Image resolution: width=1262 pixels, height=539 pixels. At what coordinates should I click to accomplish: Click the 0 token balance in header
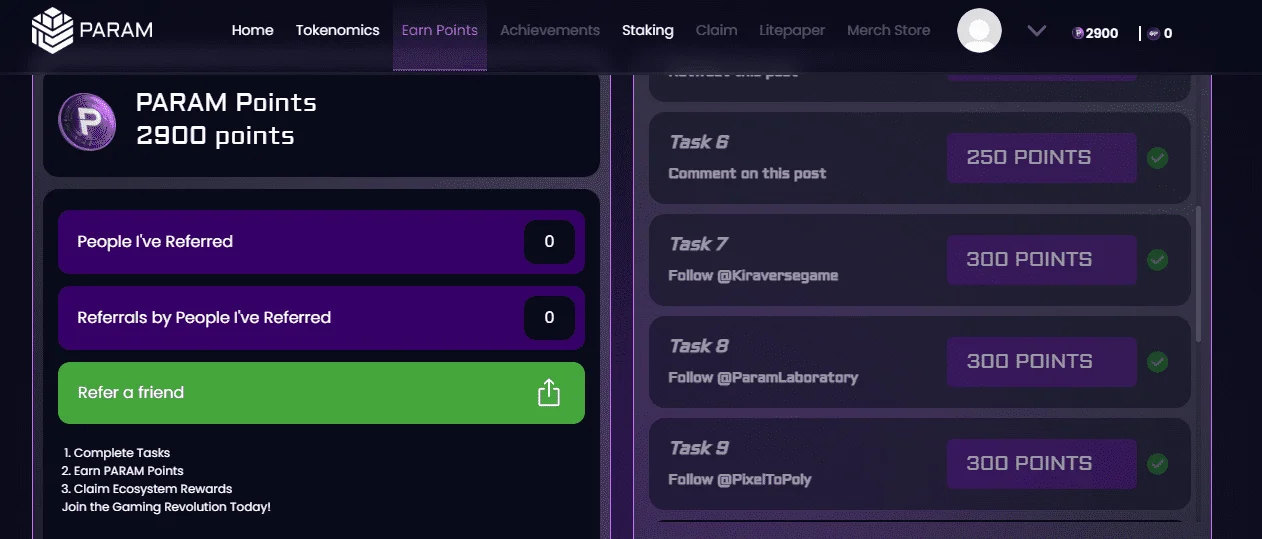[x=1168, y=33]
